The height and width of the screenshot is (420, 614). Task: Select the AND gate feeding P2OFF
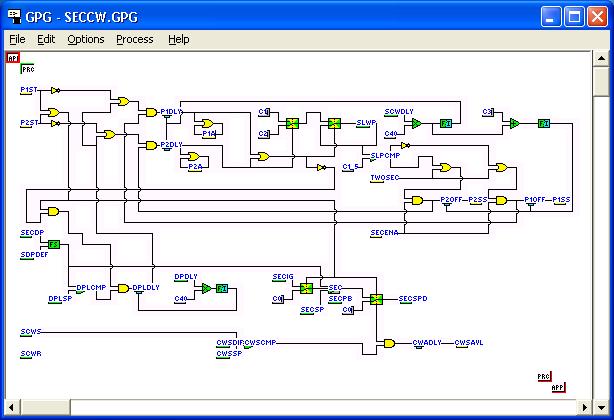click(x=416, y=200)
